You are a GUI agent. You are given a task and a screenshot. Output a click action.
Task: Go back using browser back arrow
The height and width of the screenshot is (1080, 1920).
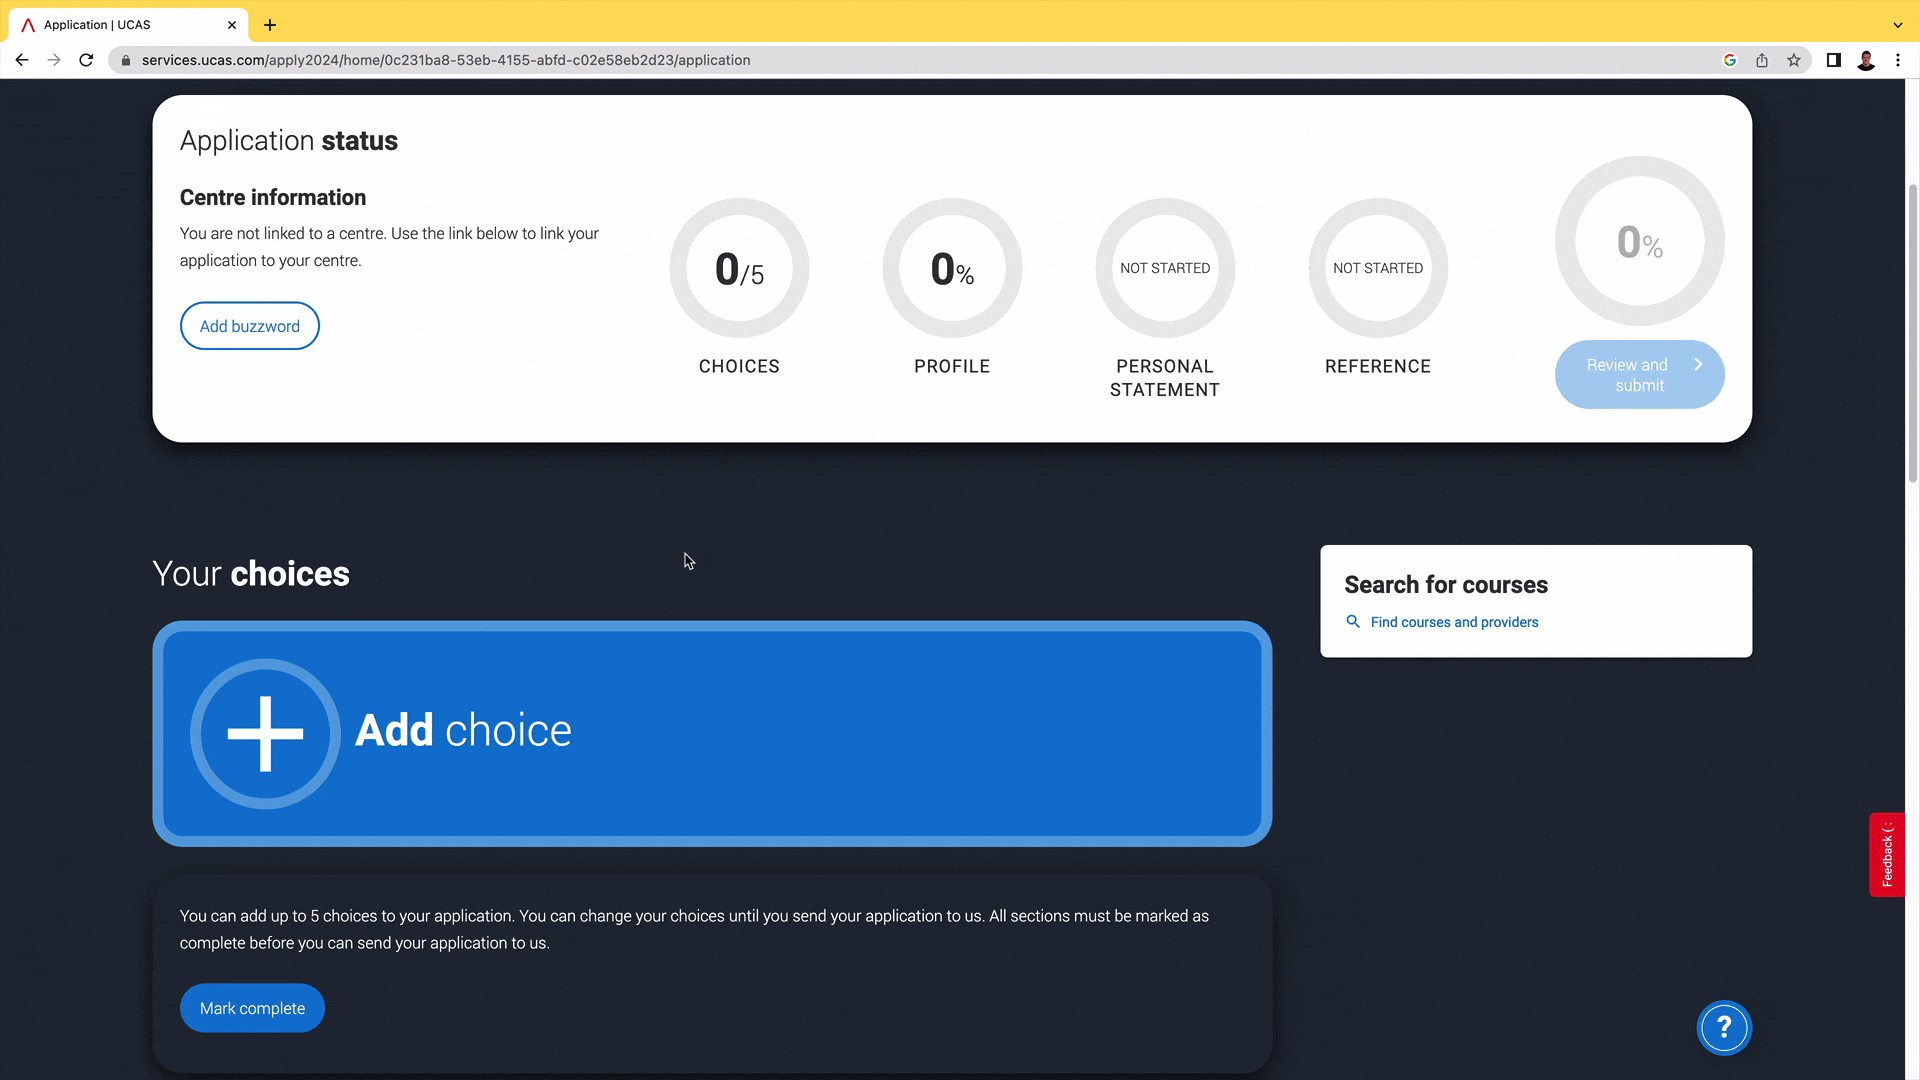[x=22, y=60]
